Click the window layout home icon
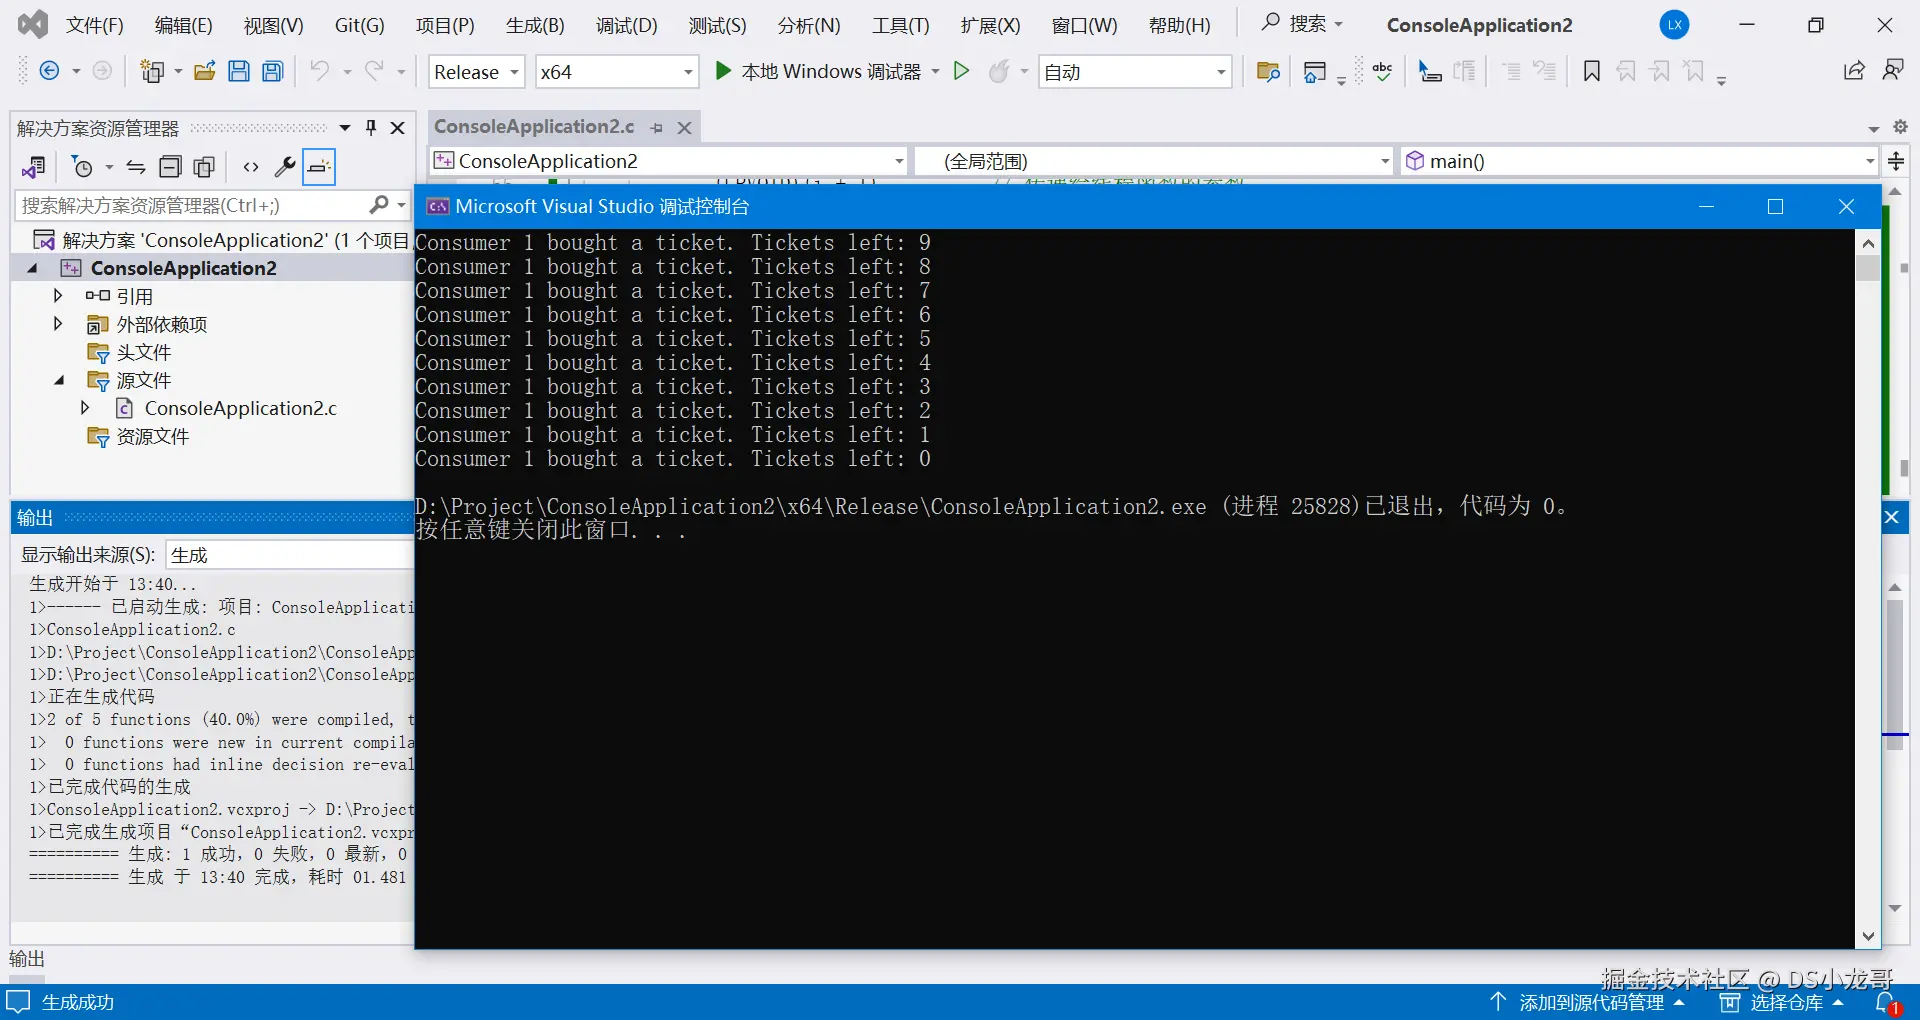Screen dimensions: 1920x1020 (x=1315, y=71)
